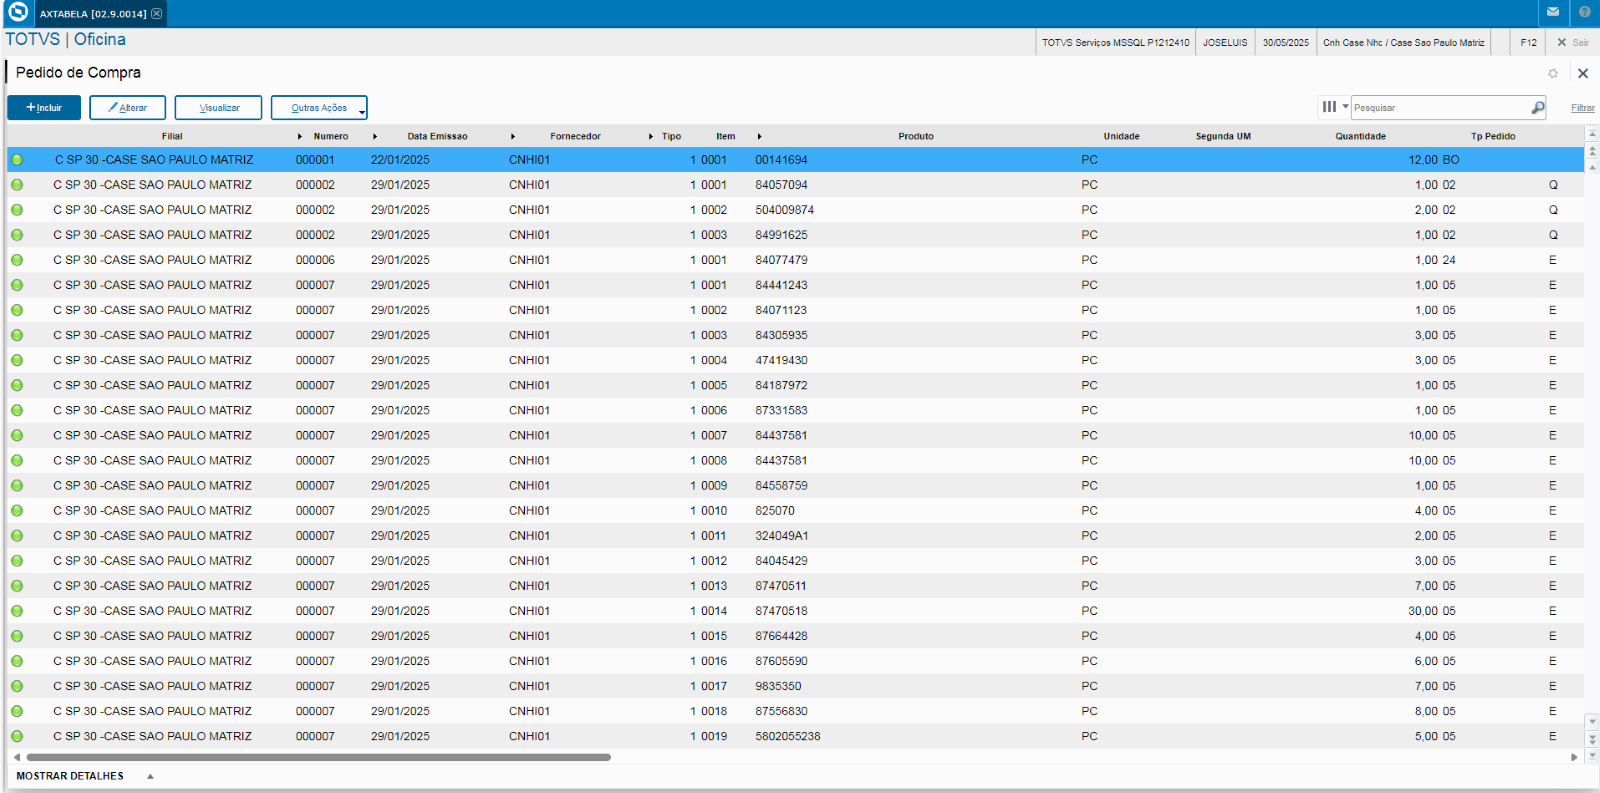Click the green status dot of item 324049A1
This screenshot has width=1600, height=793.
(x=17, y=536)
